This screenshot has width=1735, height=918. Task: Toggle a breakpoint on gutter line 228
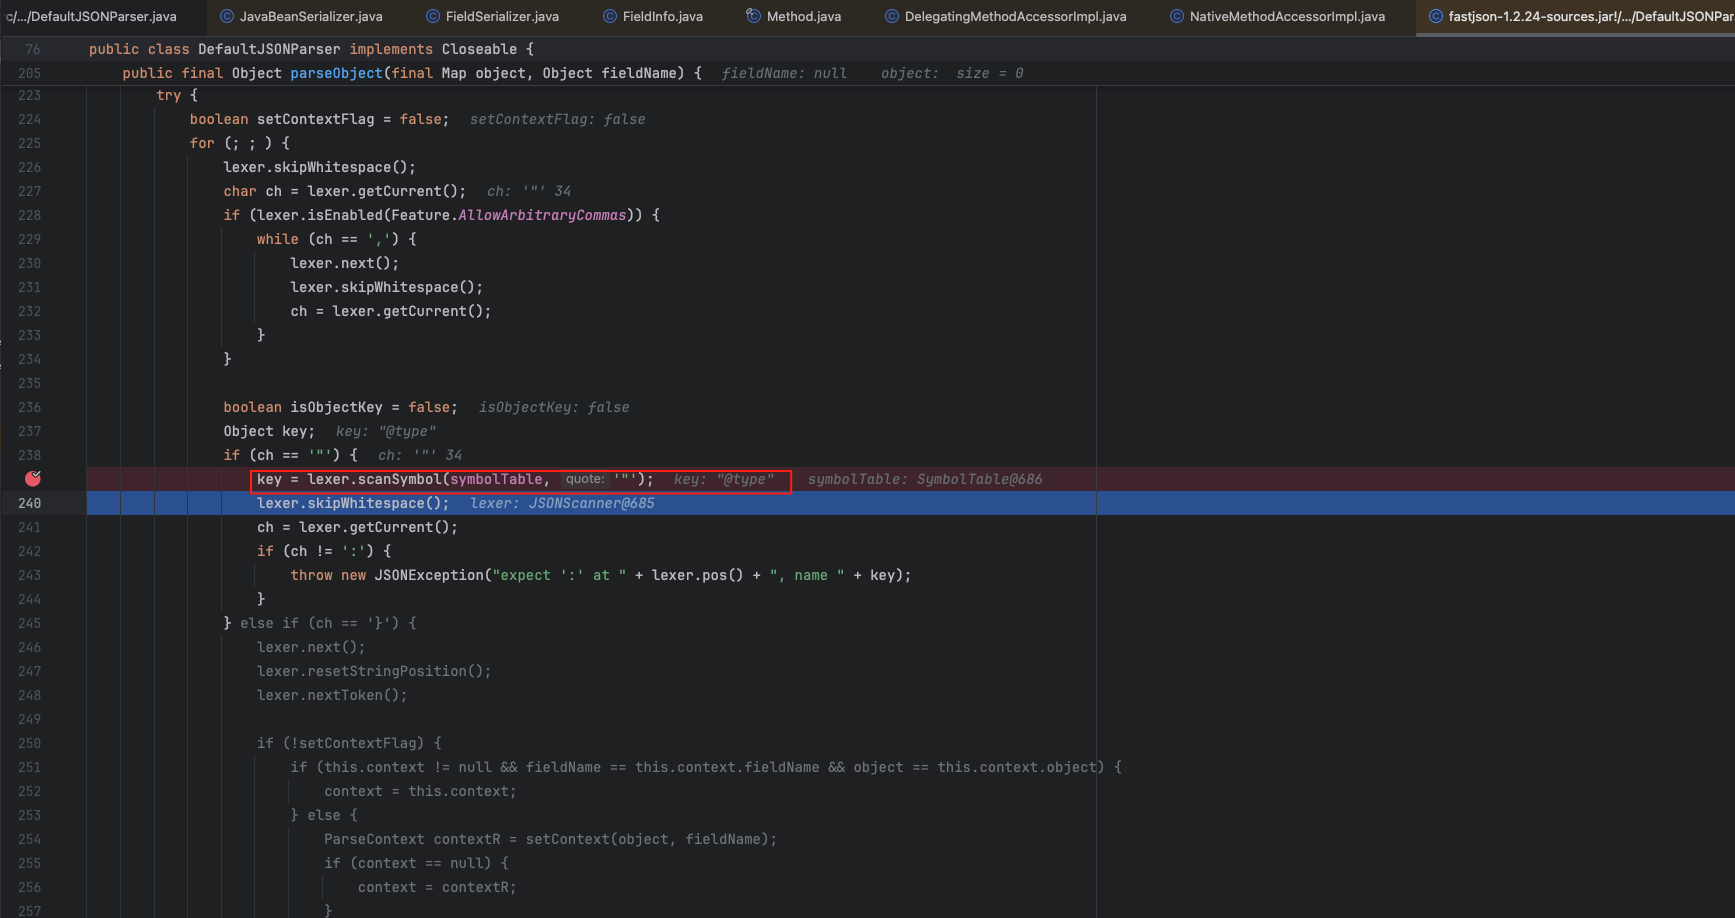(x=30, y=215)
